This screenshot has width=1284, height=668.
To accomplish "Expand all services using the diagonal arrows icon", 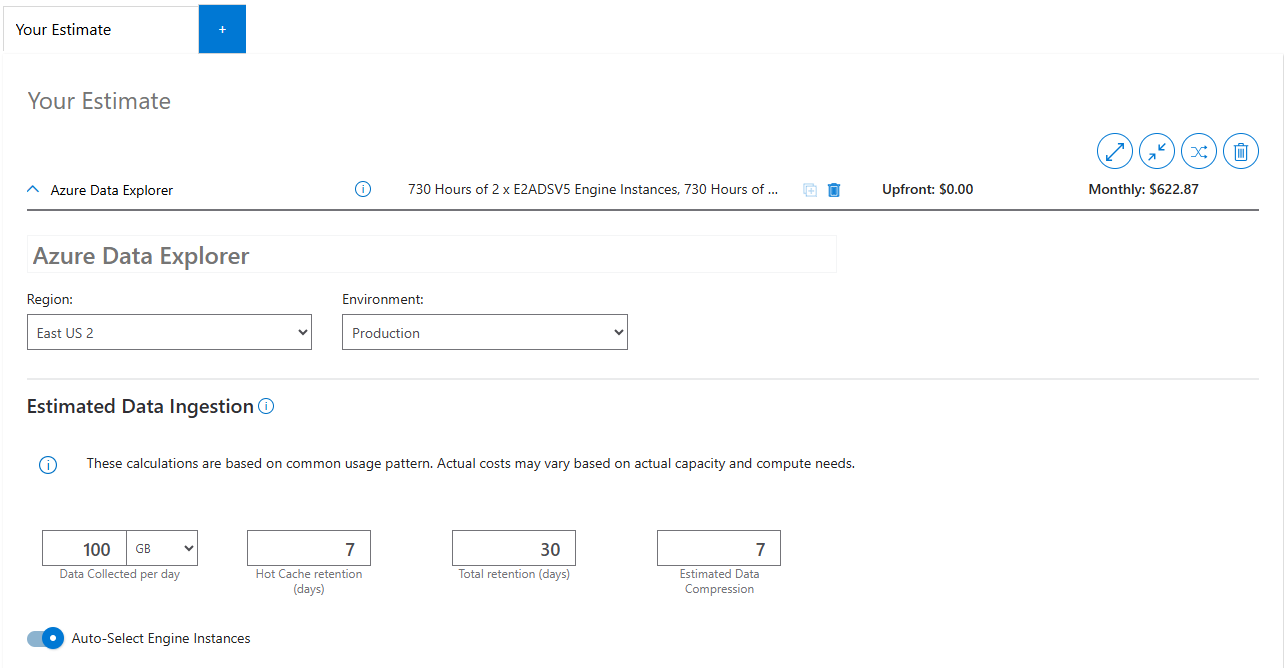I will pos(1114,151).
